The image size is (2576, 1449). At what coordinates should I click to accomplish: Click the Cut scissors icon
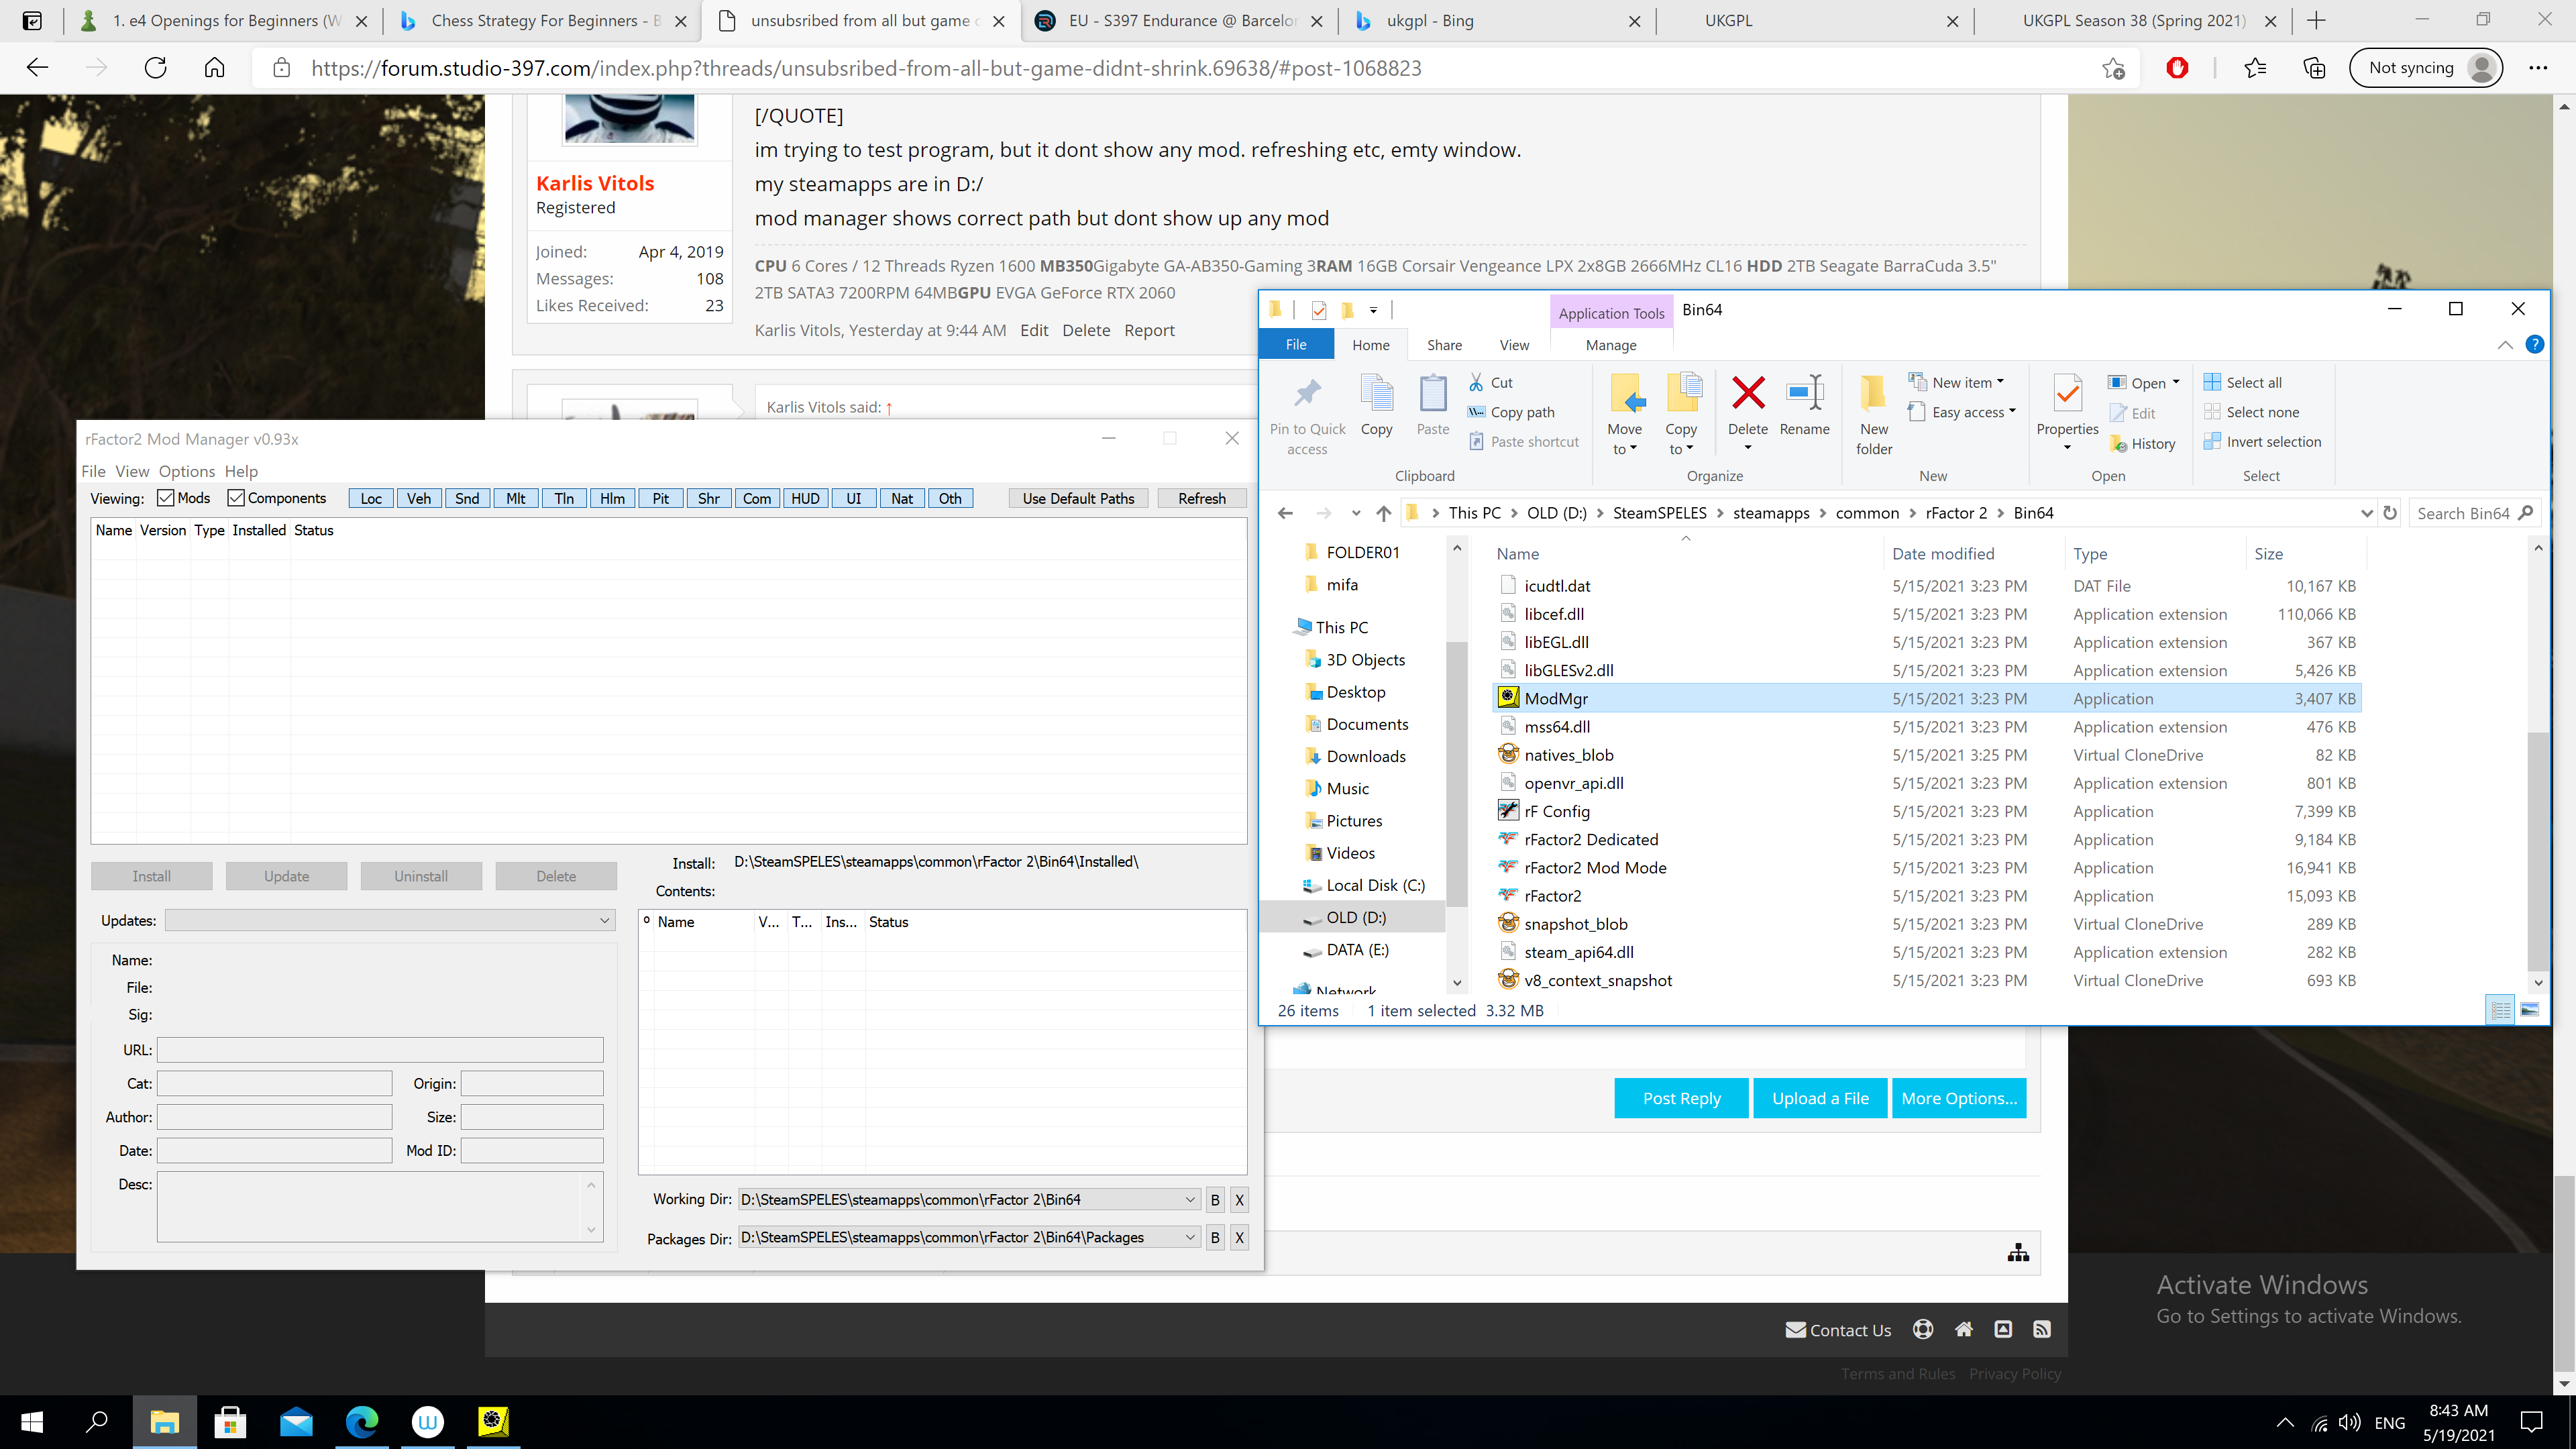(1476, 382)
